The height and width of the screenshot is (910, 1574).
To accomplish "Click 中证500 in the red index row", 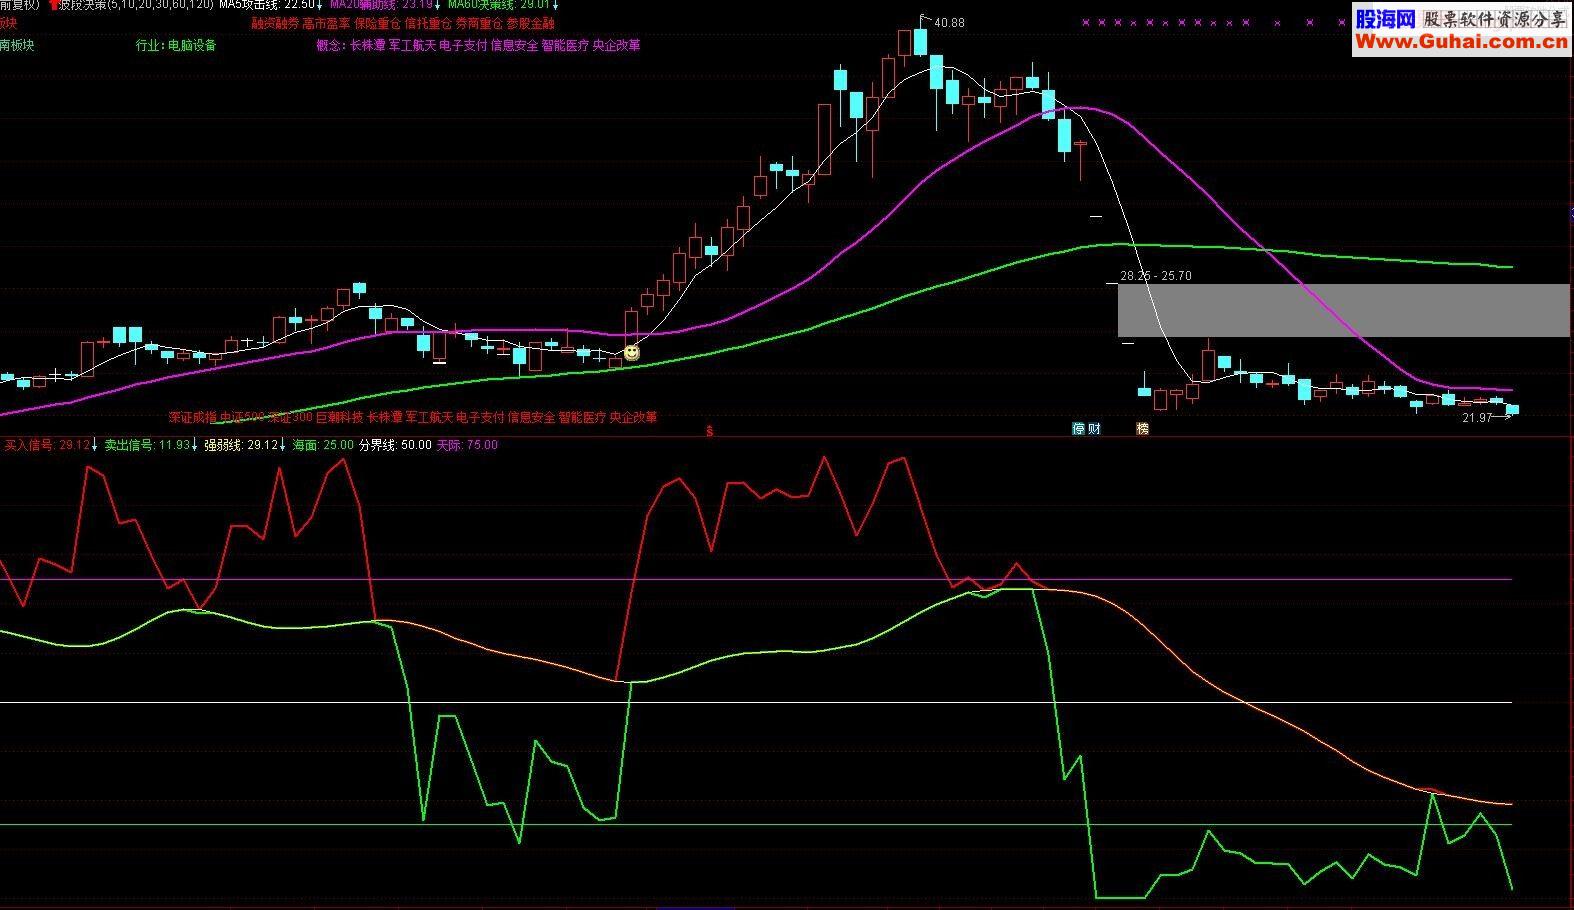I will (243, 417).
